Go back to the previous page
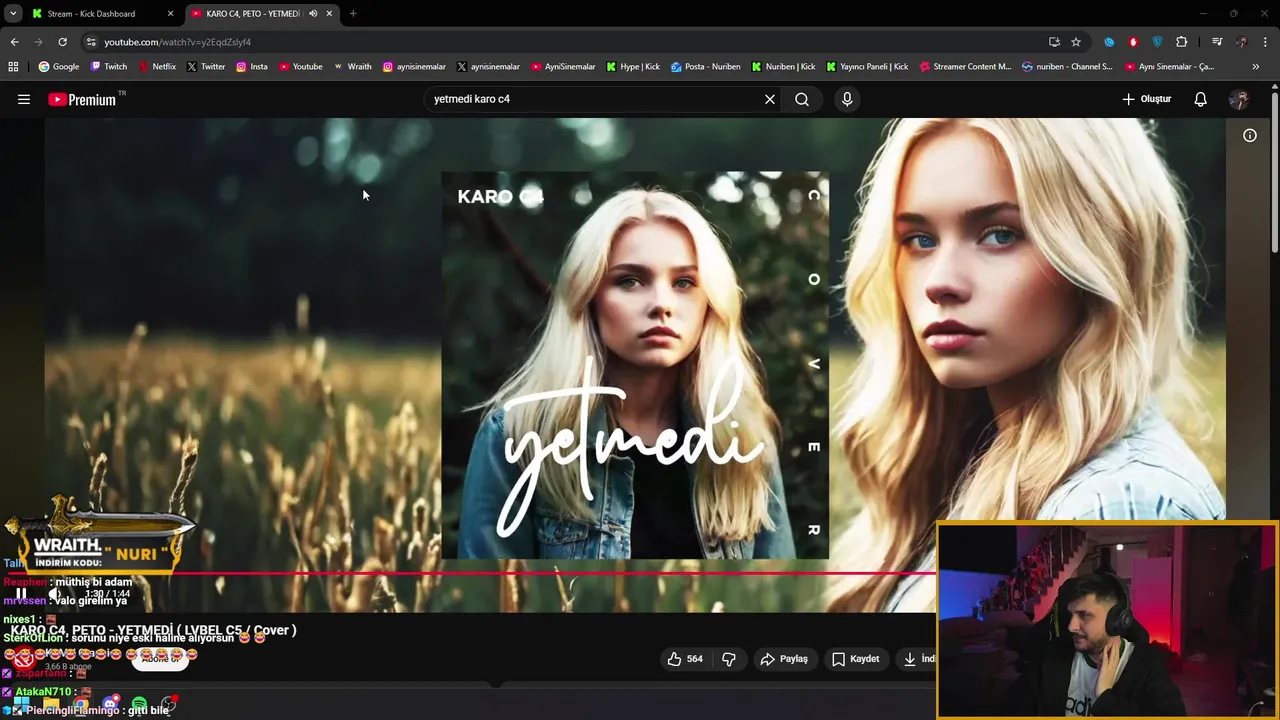The image size is (1280, 720). coord(14,42)
